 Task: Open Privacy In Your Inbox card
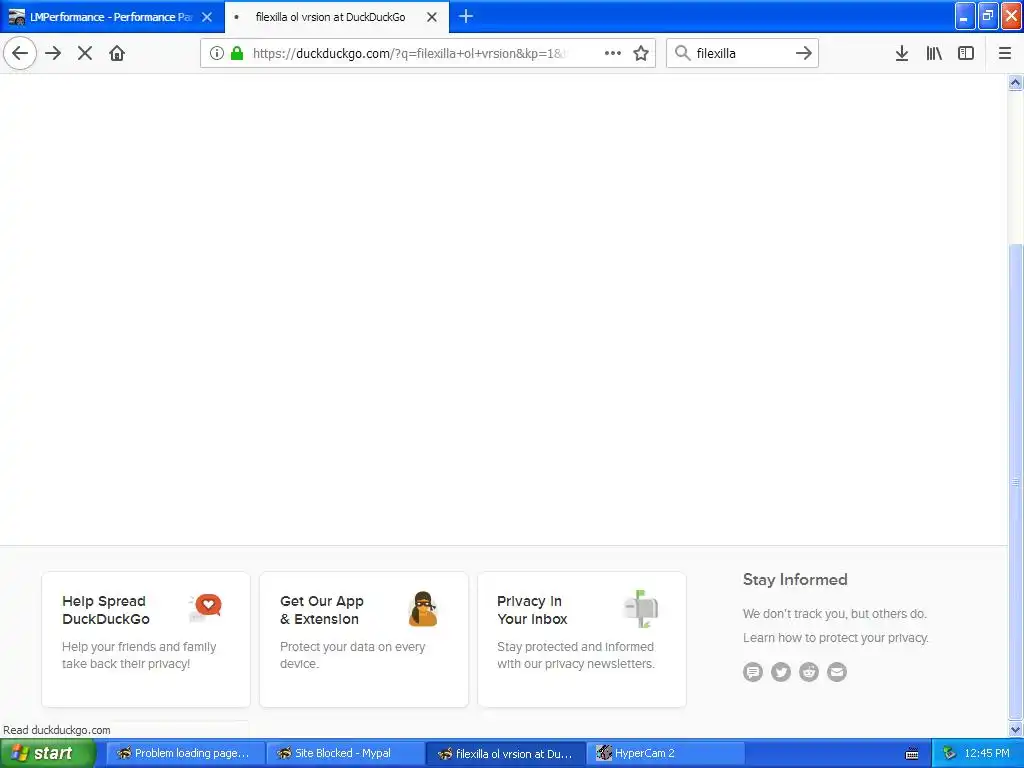582,639
